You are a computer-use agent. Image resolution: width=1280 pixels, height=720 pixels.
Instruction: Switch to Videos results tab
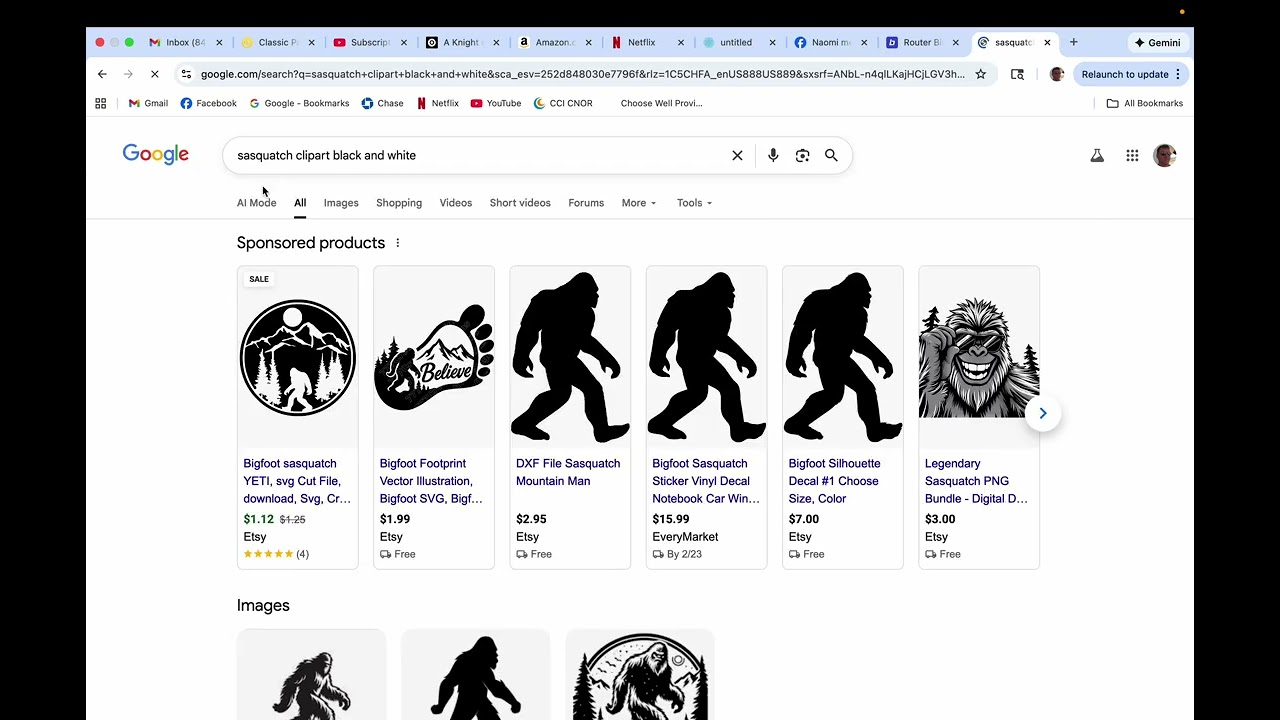[x=456, y=203]
